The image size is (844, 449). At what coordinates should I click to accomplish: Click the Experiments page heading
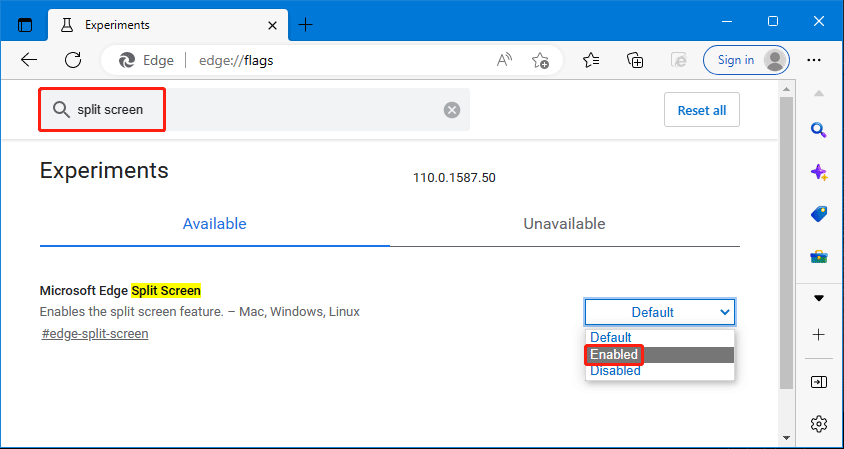[104, 171]
